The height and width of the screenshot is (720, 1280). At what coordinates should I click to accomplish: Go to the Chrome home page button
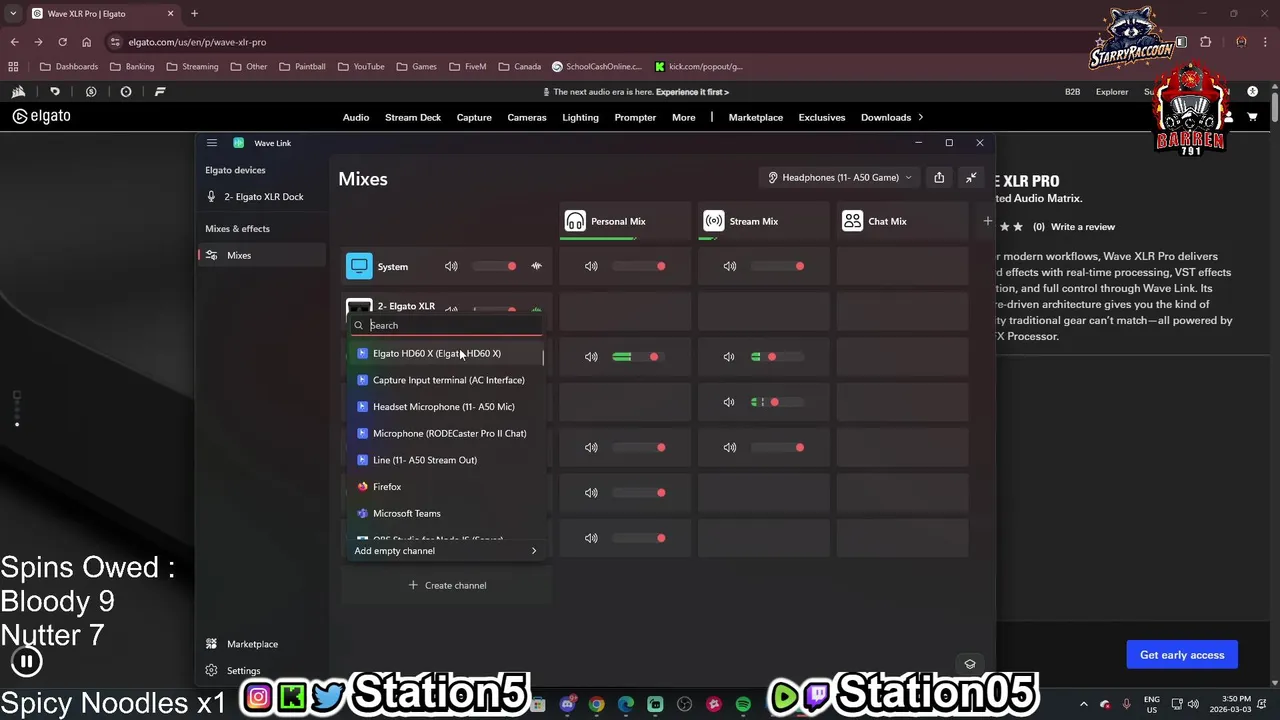[86, 42]
